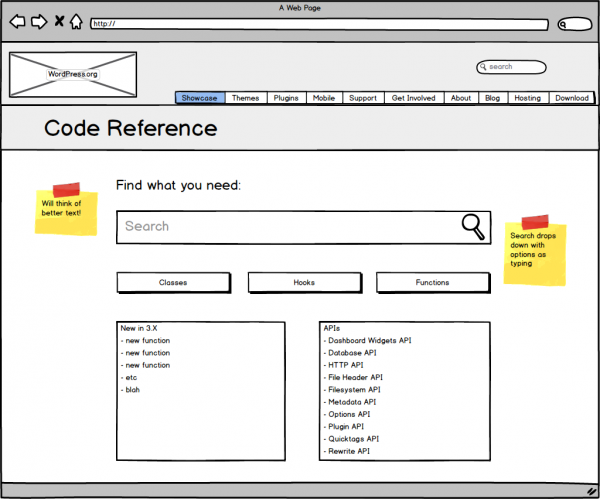Click the Functions button
This screenshot has height=499, width=600.
pos(432,282)
